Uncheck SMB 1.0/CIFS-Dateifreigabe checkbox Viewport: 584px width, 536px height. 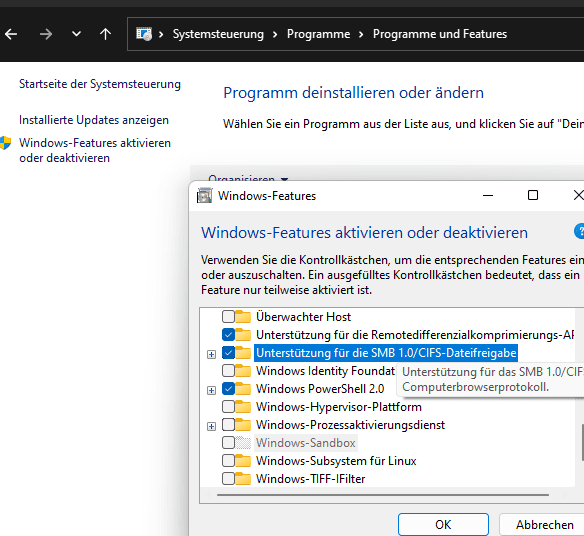[228, 352]
